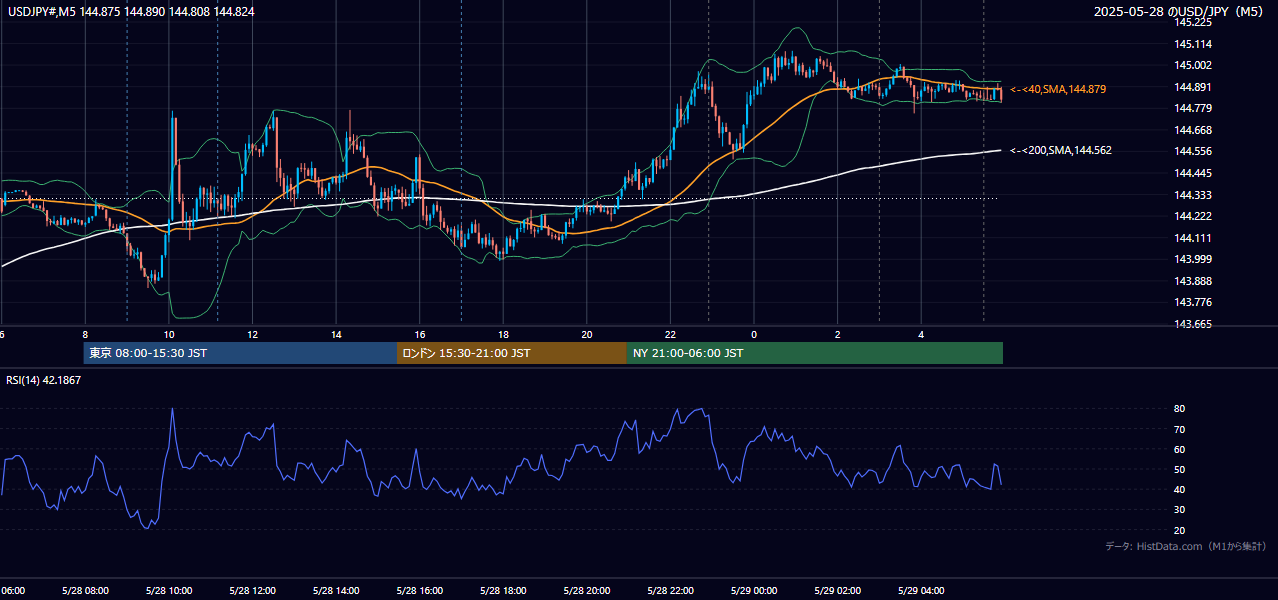Click hour label 12 under price chart
The height and width of the screenshot is (600, 1278).
pos(253,335)
